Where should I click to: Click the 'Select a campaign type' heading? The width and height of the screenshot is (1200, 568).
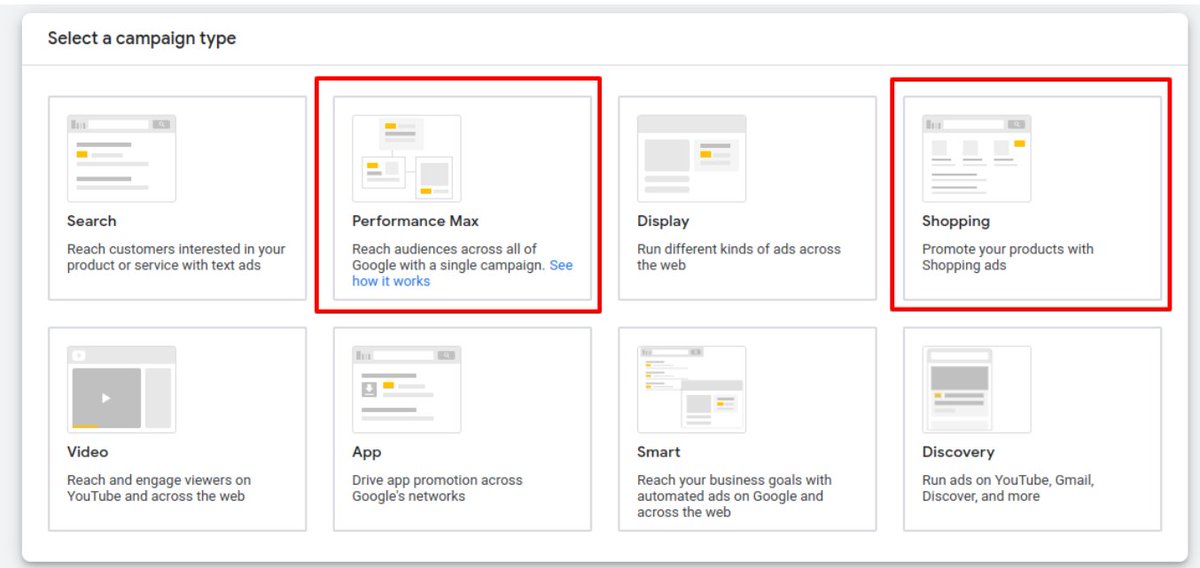click(142, 39)
